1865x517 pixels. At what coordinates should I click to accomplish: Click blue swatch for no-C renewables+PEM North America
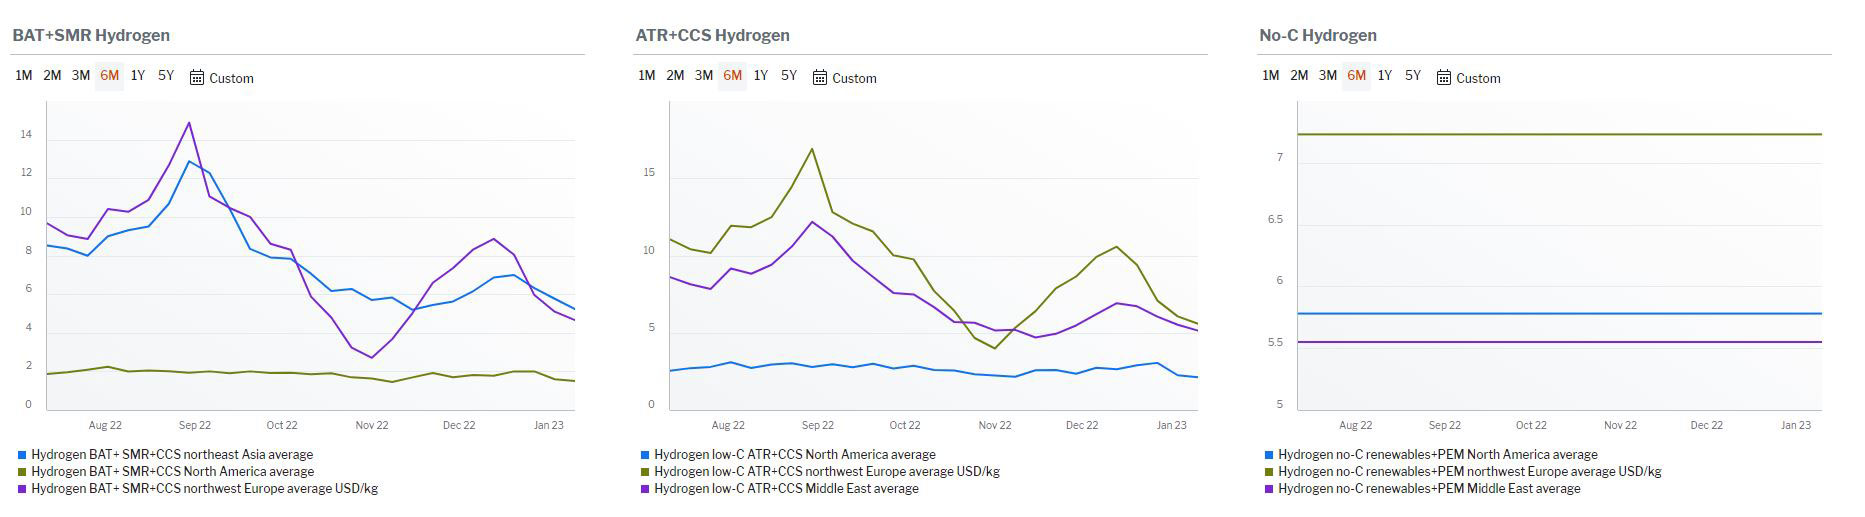coord(1269,455)
